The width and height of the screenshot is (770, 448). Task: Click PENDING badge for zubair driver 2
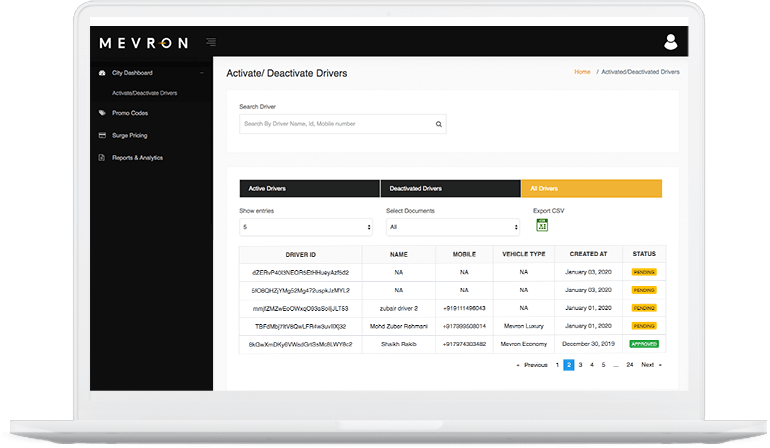[644, 308]
